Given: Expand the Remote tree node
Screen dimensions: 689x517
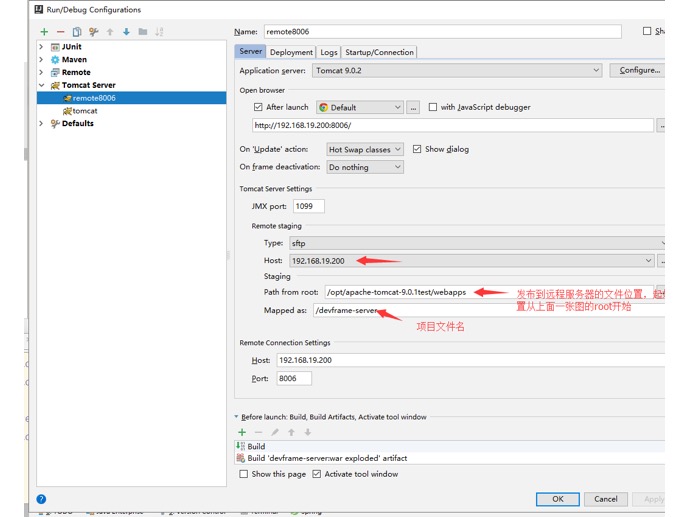Looking at the screenshot, I should (41, 72).
